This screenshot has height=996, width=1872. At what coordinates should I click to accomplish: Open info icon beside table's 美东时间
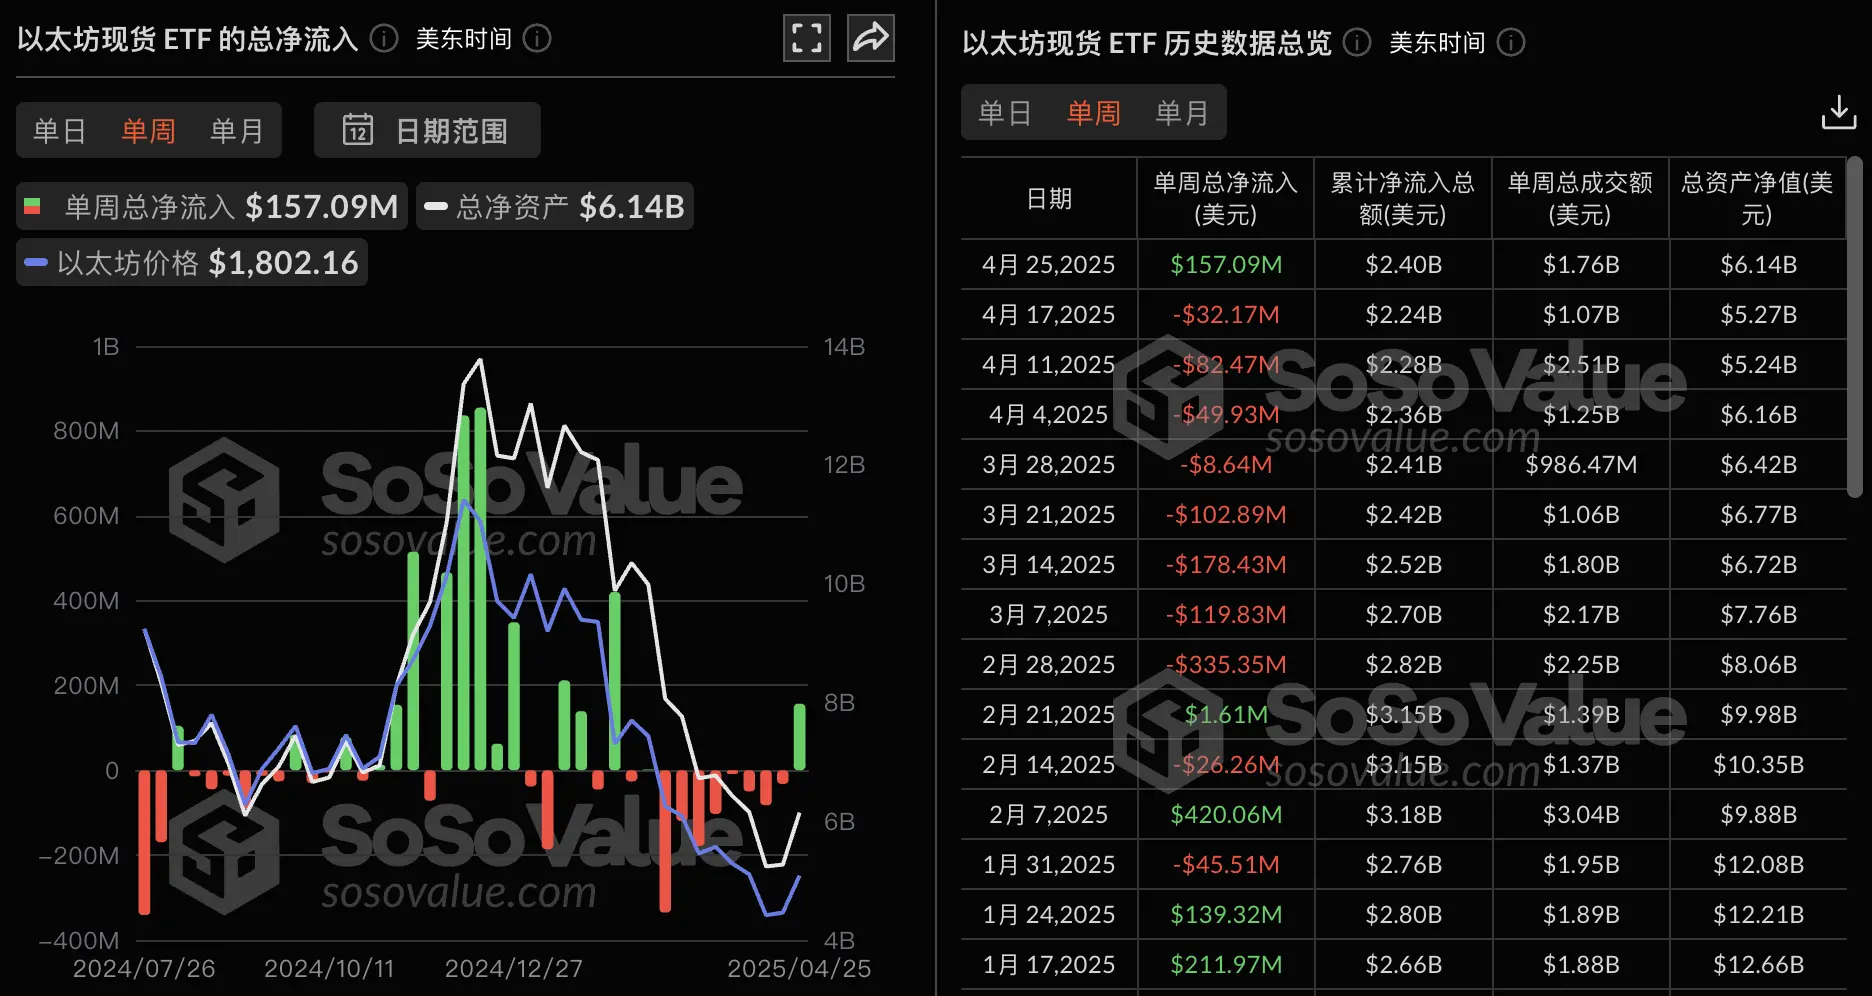tap(1511, 43)
